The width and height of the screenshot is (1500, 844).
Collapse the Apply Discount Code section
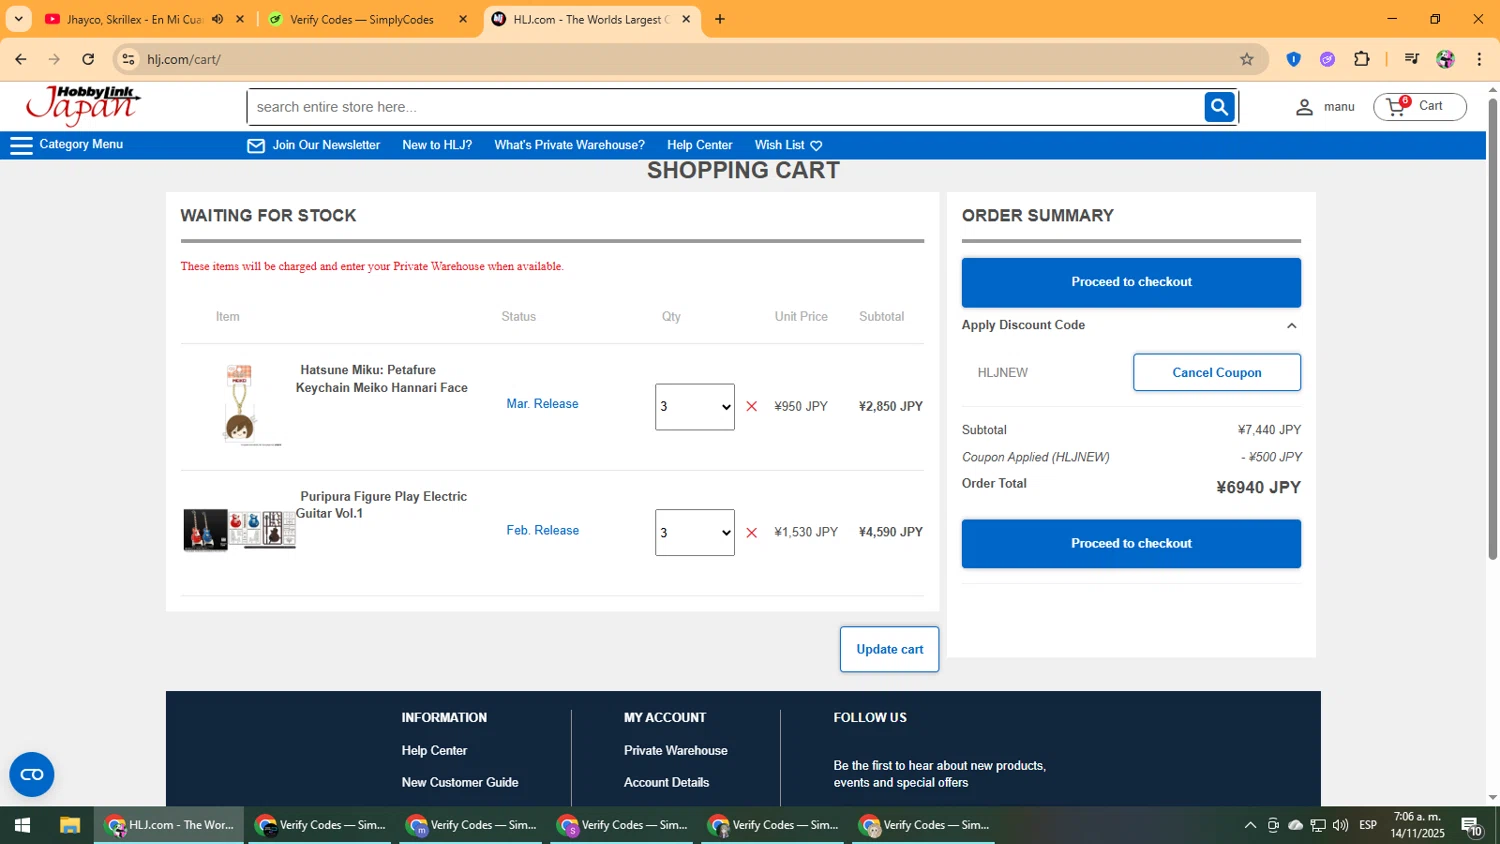pos(1291,326)
